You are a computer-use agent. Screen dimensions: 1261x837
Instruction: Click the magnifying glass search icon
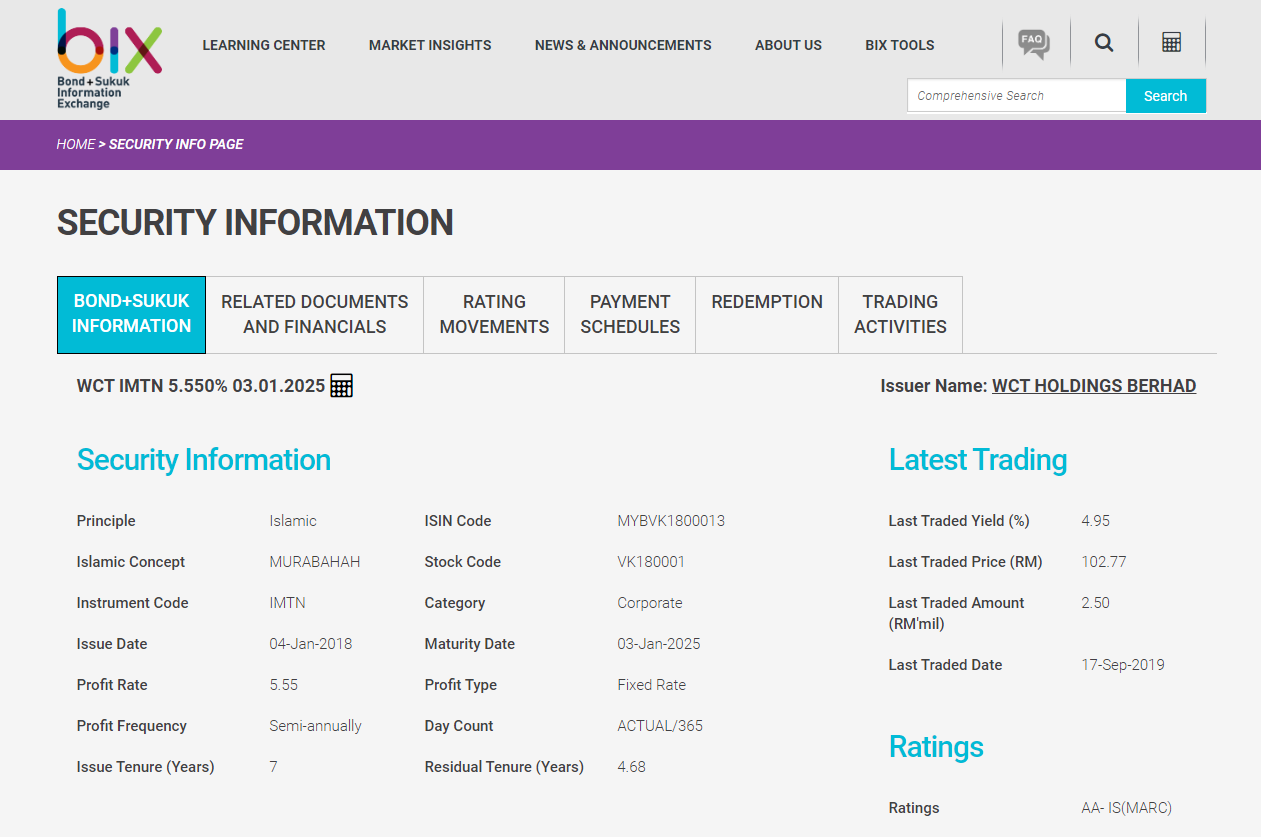[1104, 43]
